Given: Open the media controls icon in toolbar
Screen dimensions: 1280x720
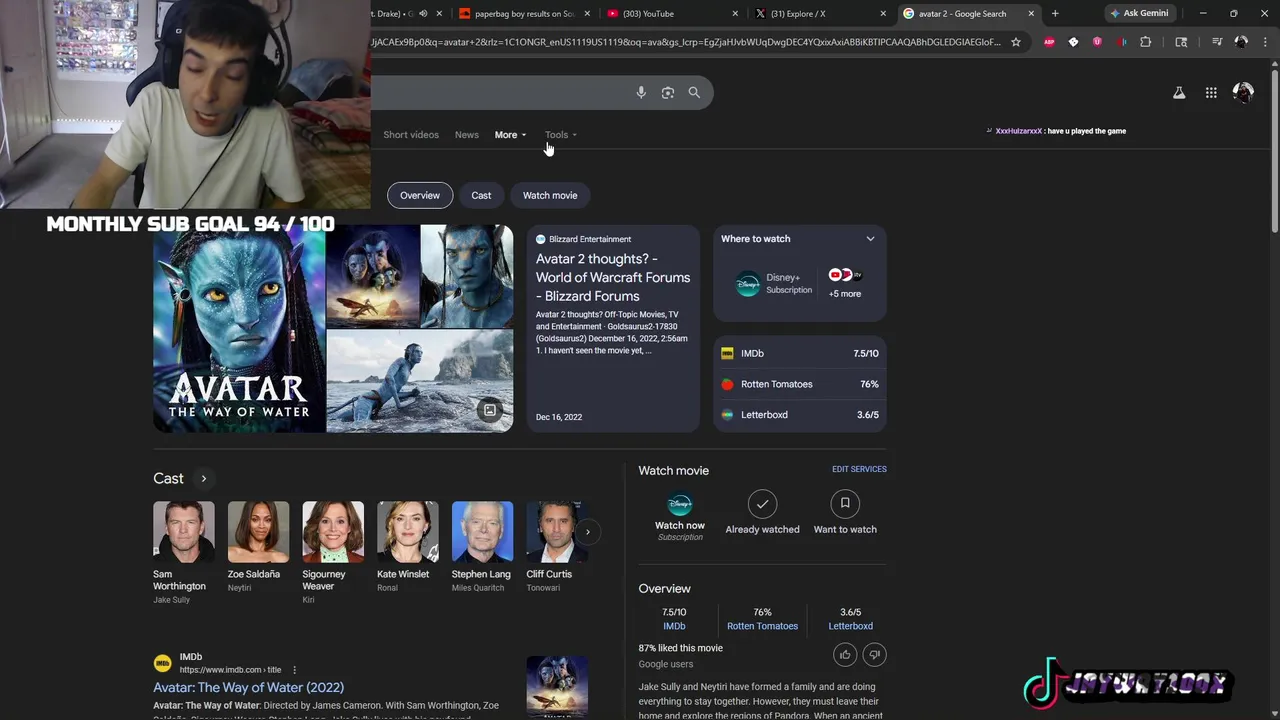Looking at the screenshot, I should [x=1217, y=42].
